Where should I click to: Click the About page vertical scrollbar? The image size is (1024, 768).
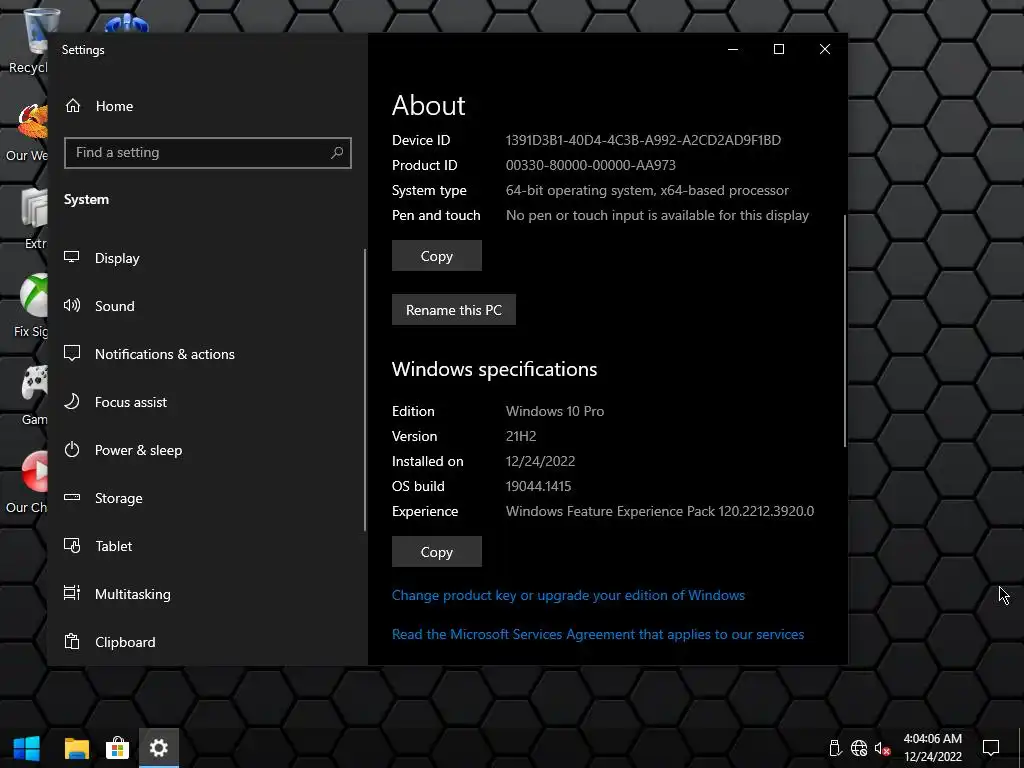pos(845,330)
